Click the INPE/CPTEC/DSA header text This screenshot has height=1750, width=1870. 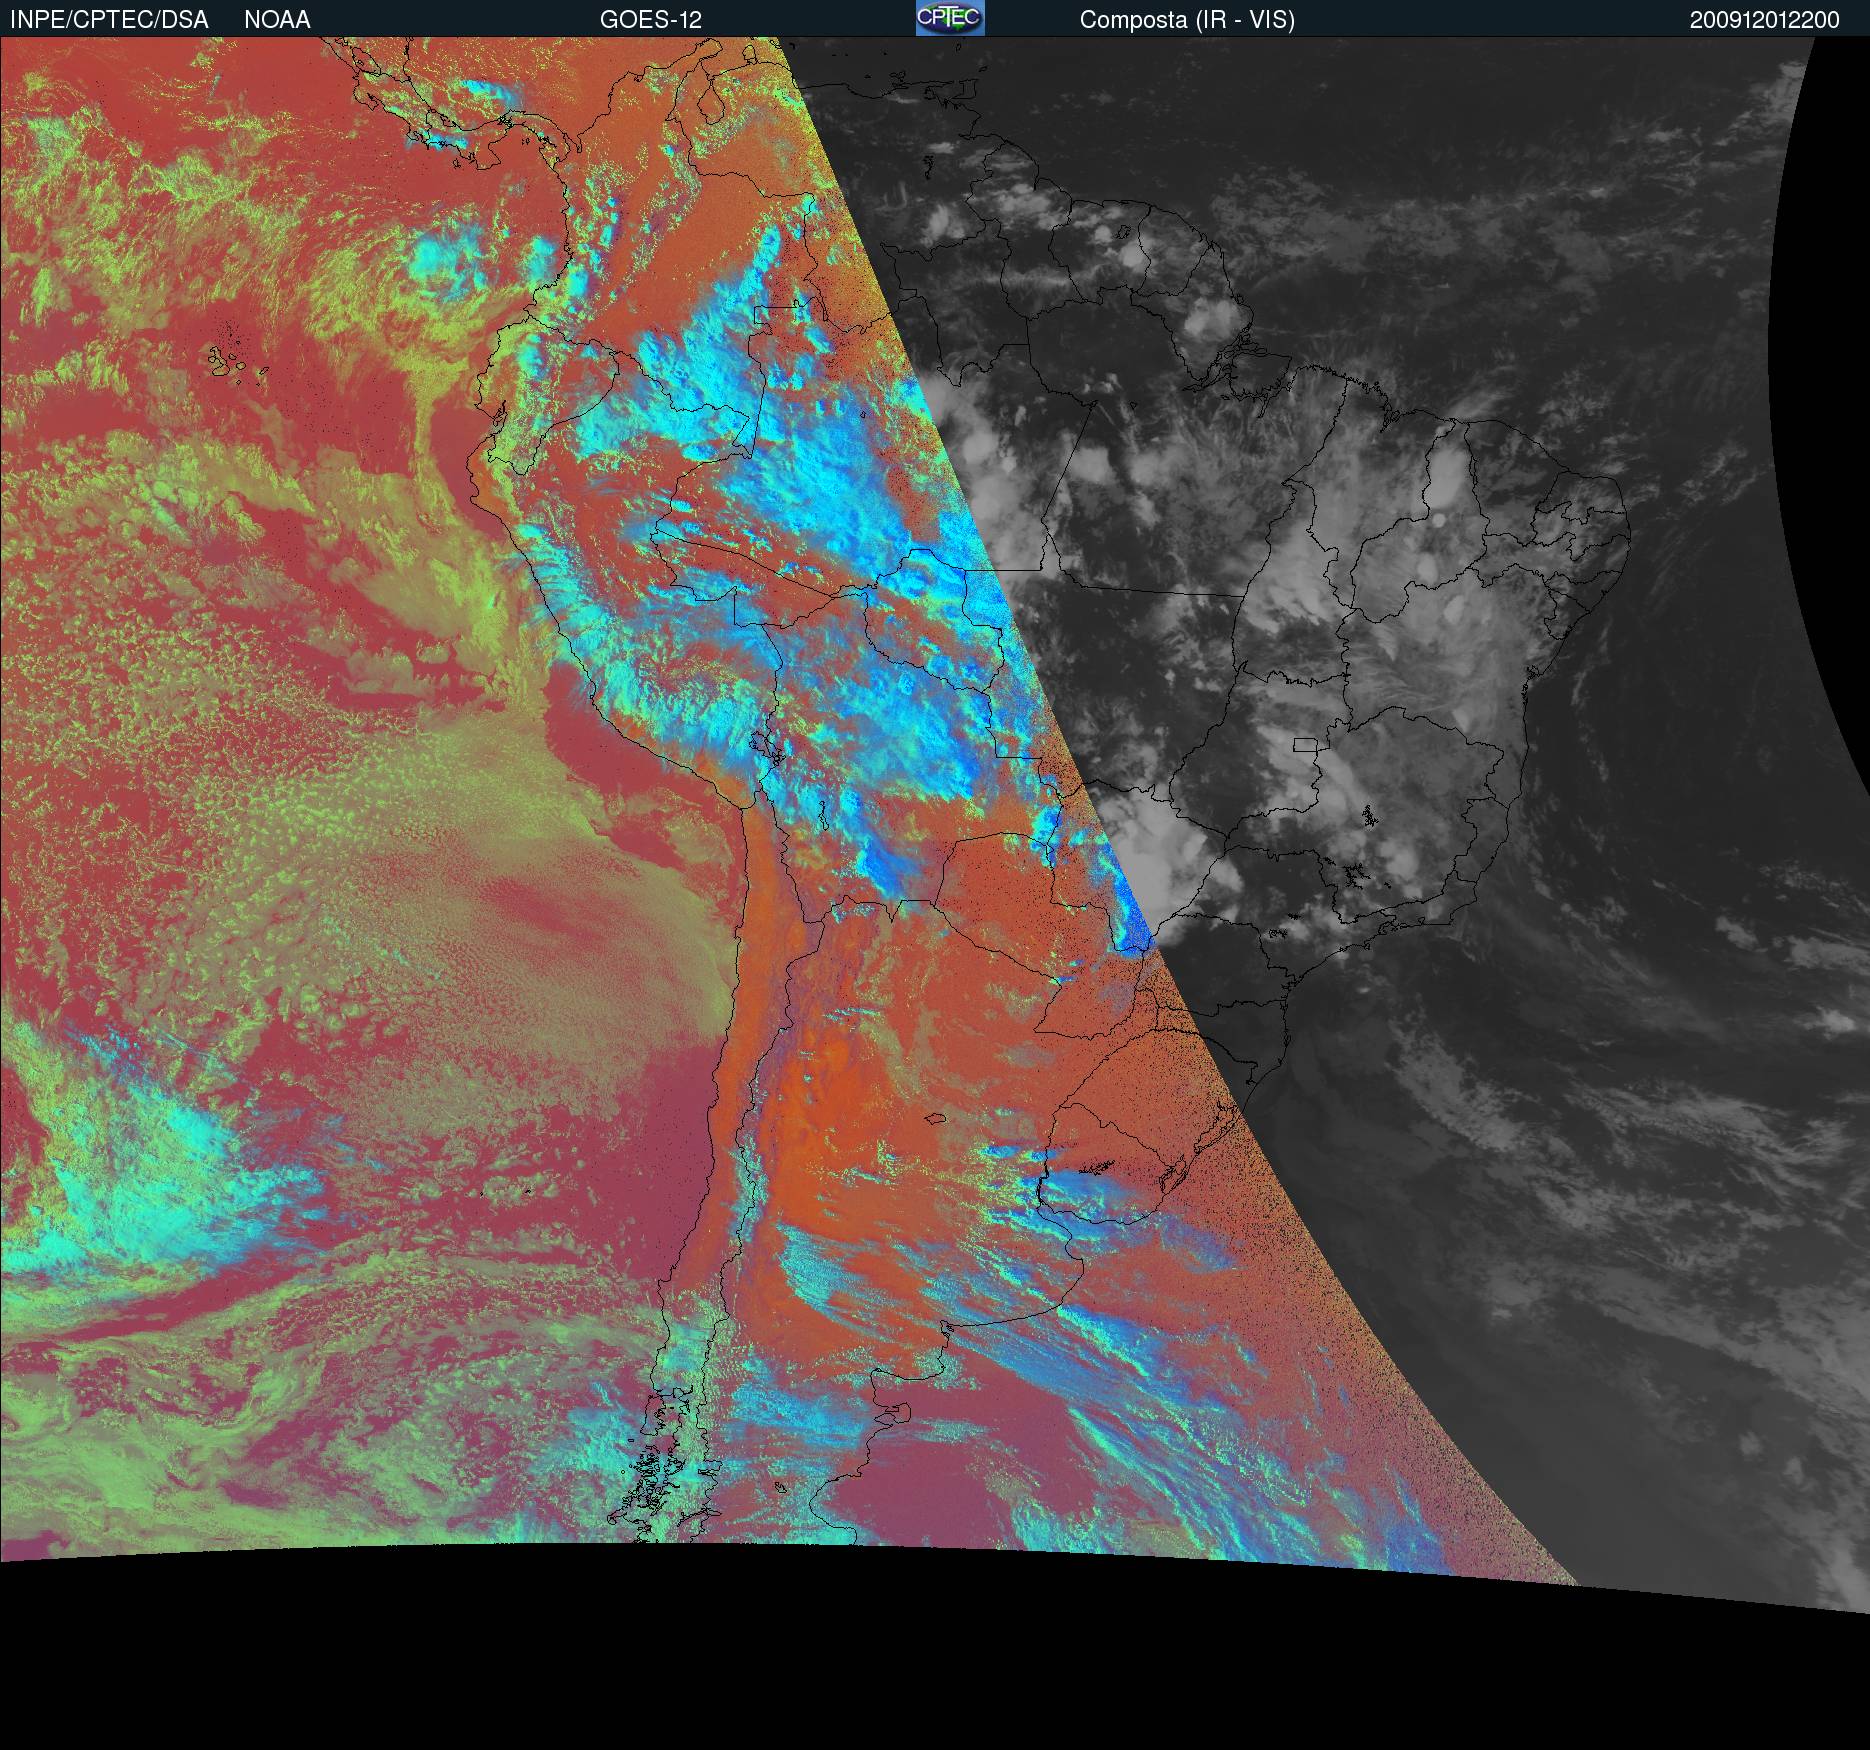tap(109, 20)
